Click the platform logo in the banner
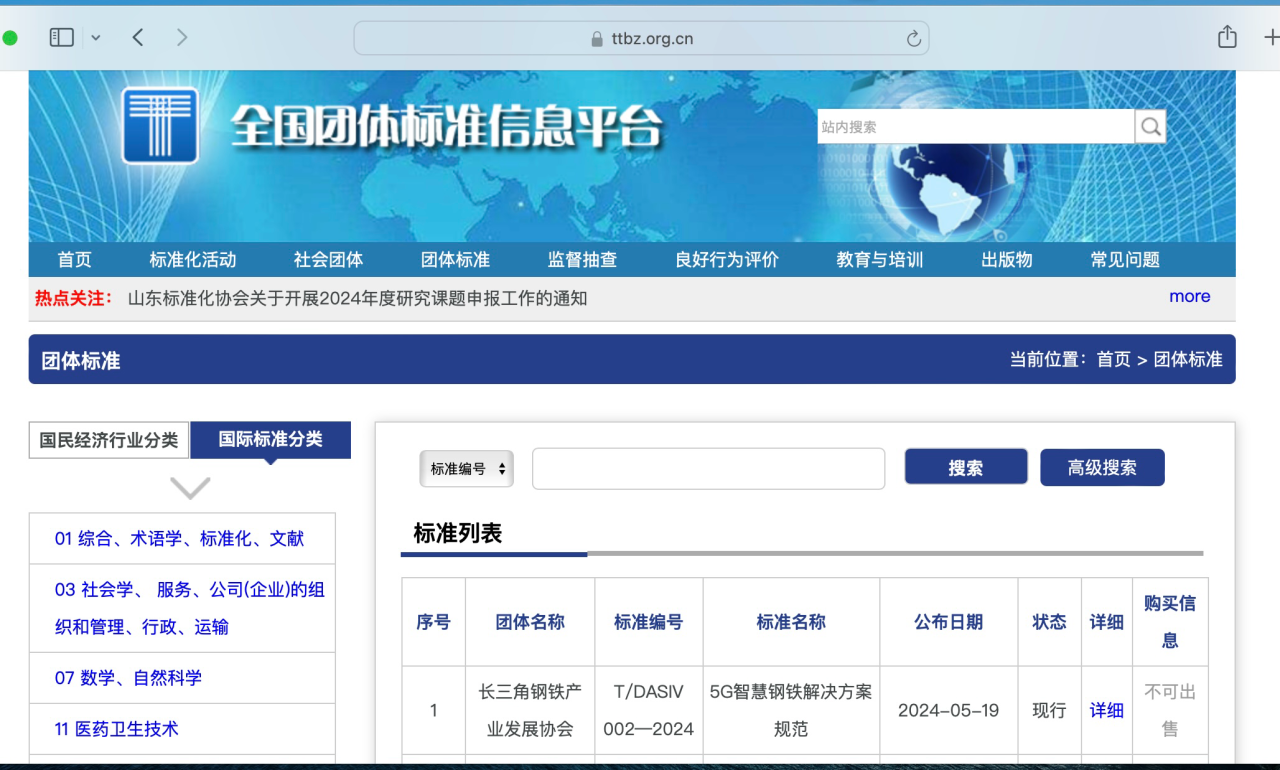This screenshot has height=770, width=1280. (x=160, y=126)
